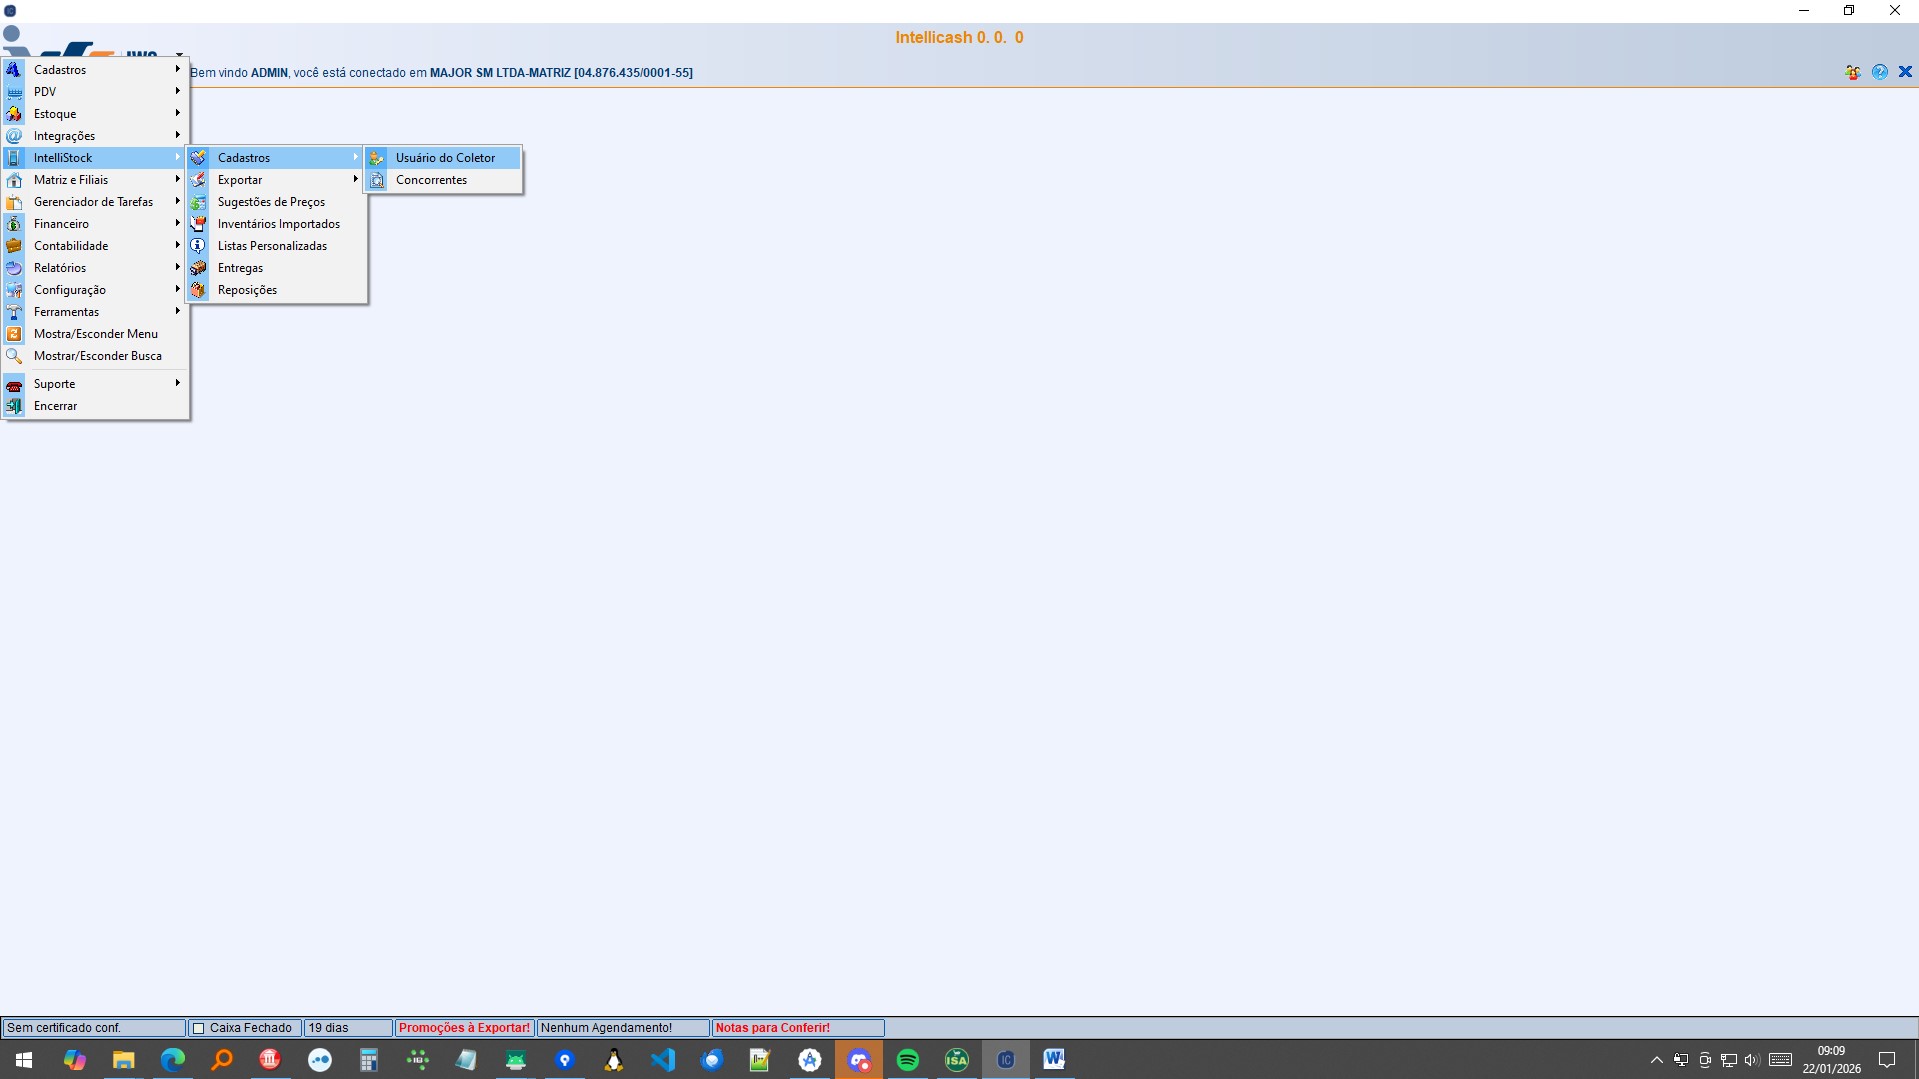The width and height of the screenshot is (1919, 1079).
Task: Choose Entregas in the submenu
Action: tap(240, 268)
